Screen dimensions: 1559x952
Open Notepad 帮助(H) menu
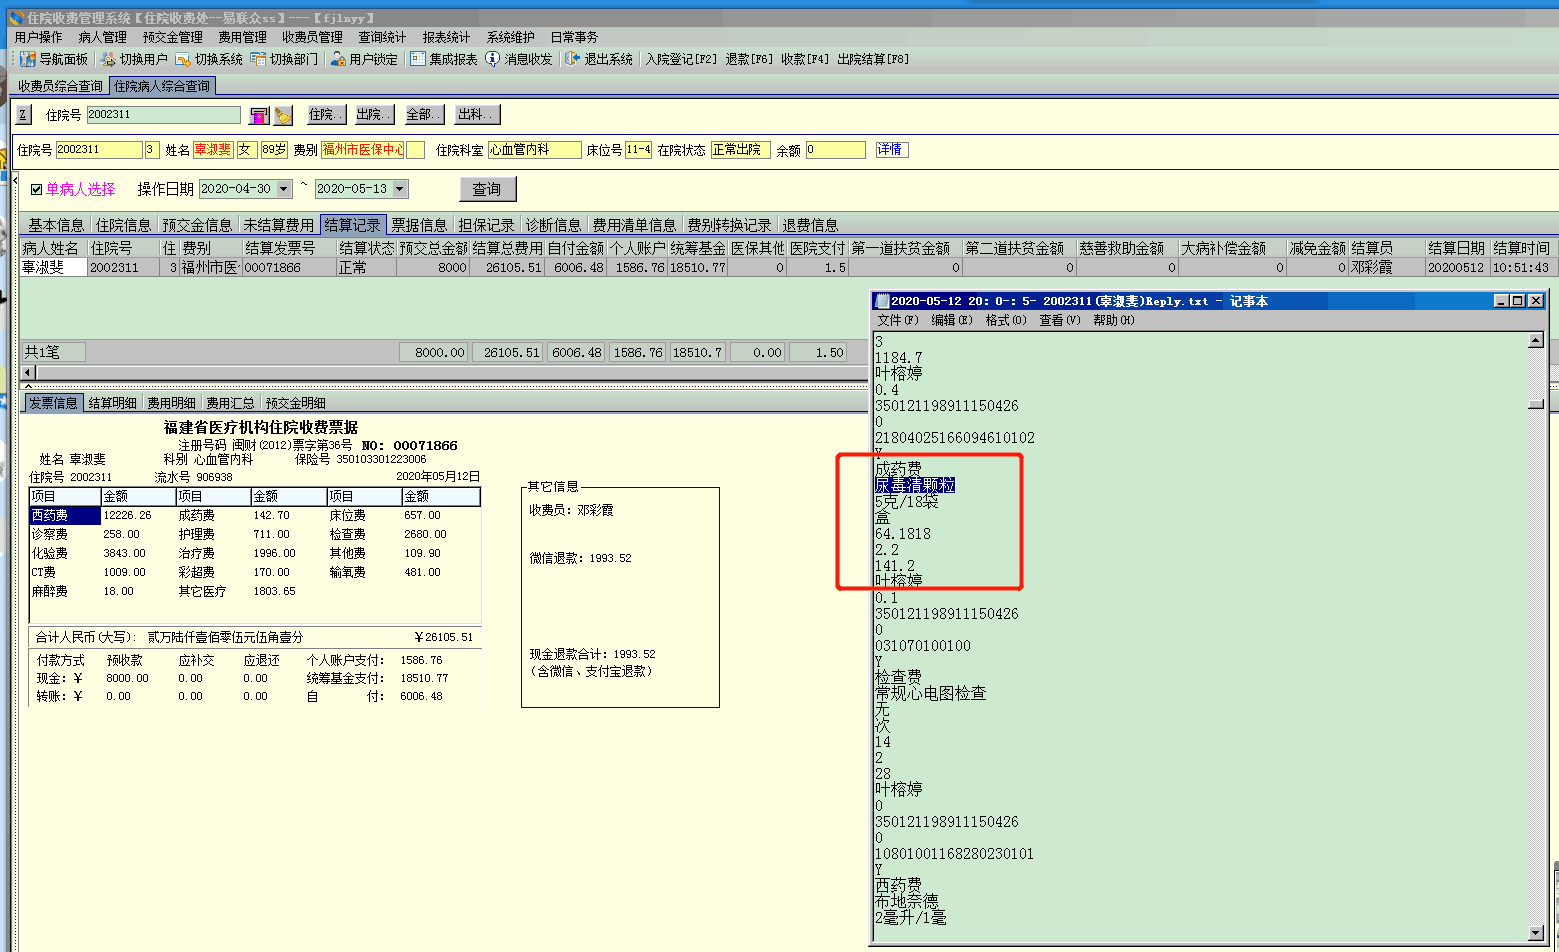(x=1114, y=320)
